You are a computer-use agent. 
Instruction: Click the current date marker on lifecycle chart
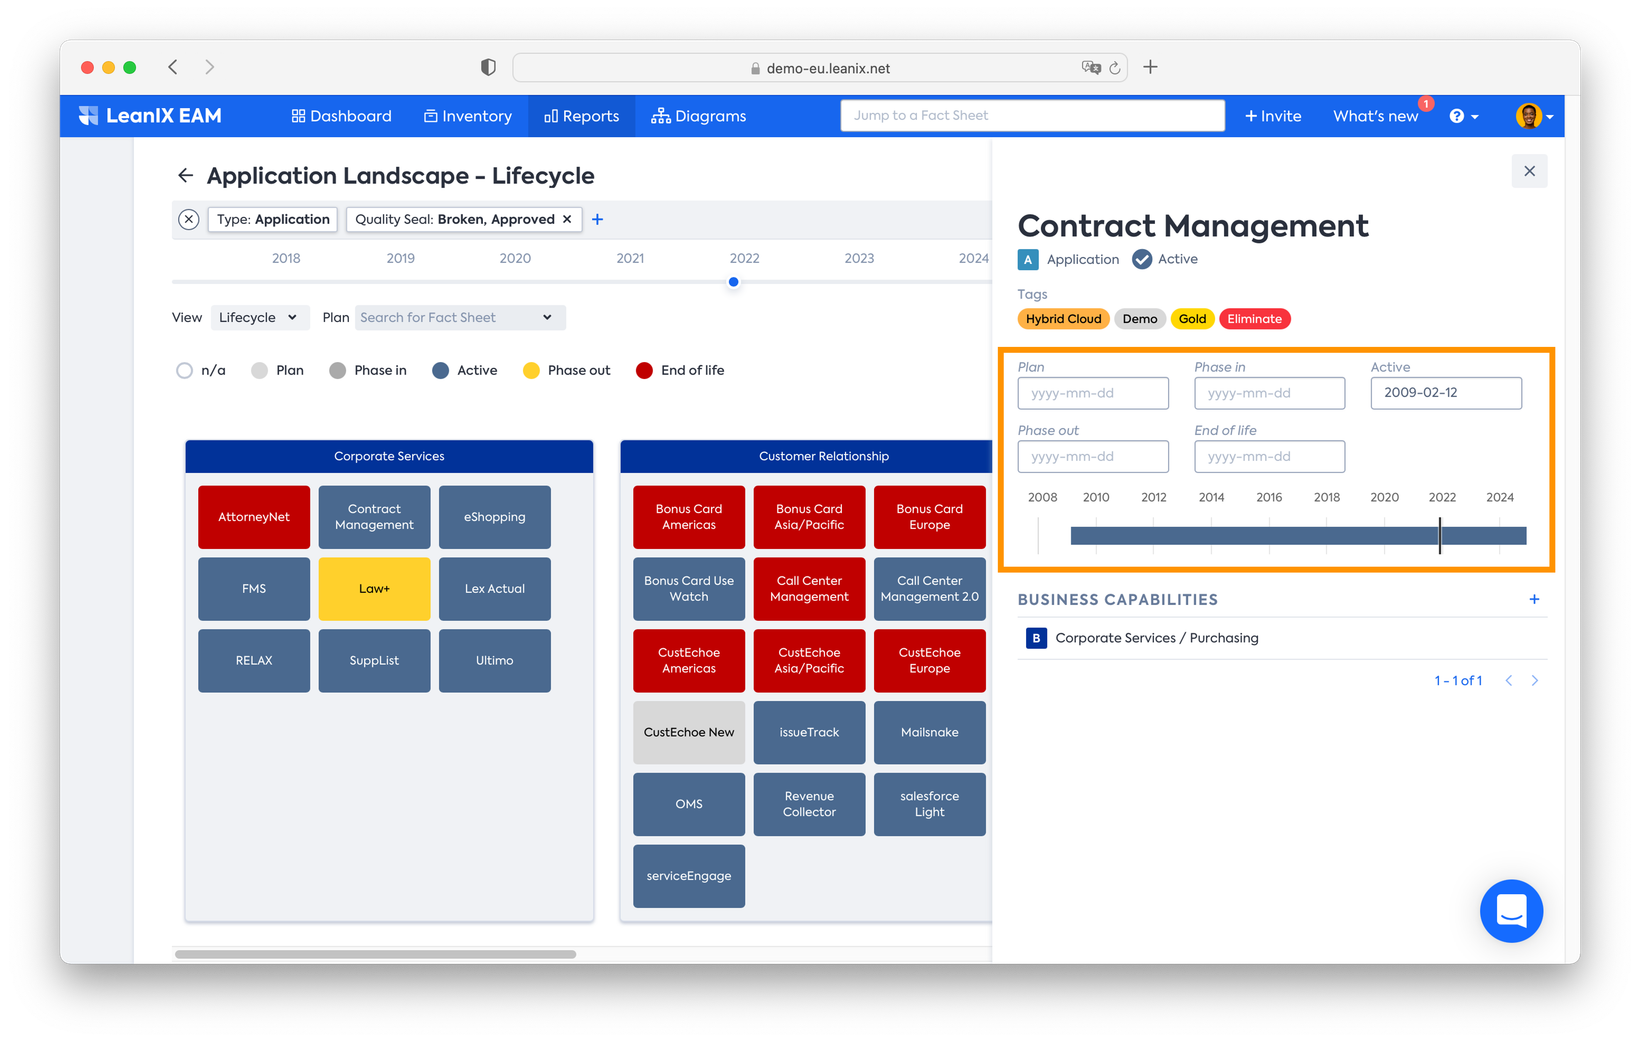point(1440,535)
